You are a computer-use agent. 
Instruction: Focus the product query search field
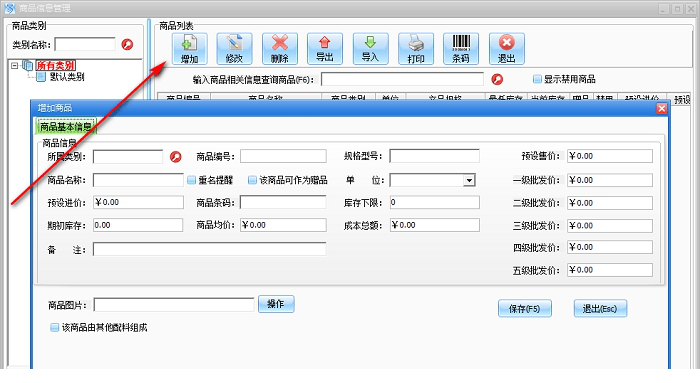(402, 79)
